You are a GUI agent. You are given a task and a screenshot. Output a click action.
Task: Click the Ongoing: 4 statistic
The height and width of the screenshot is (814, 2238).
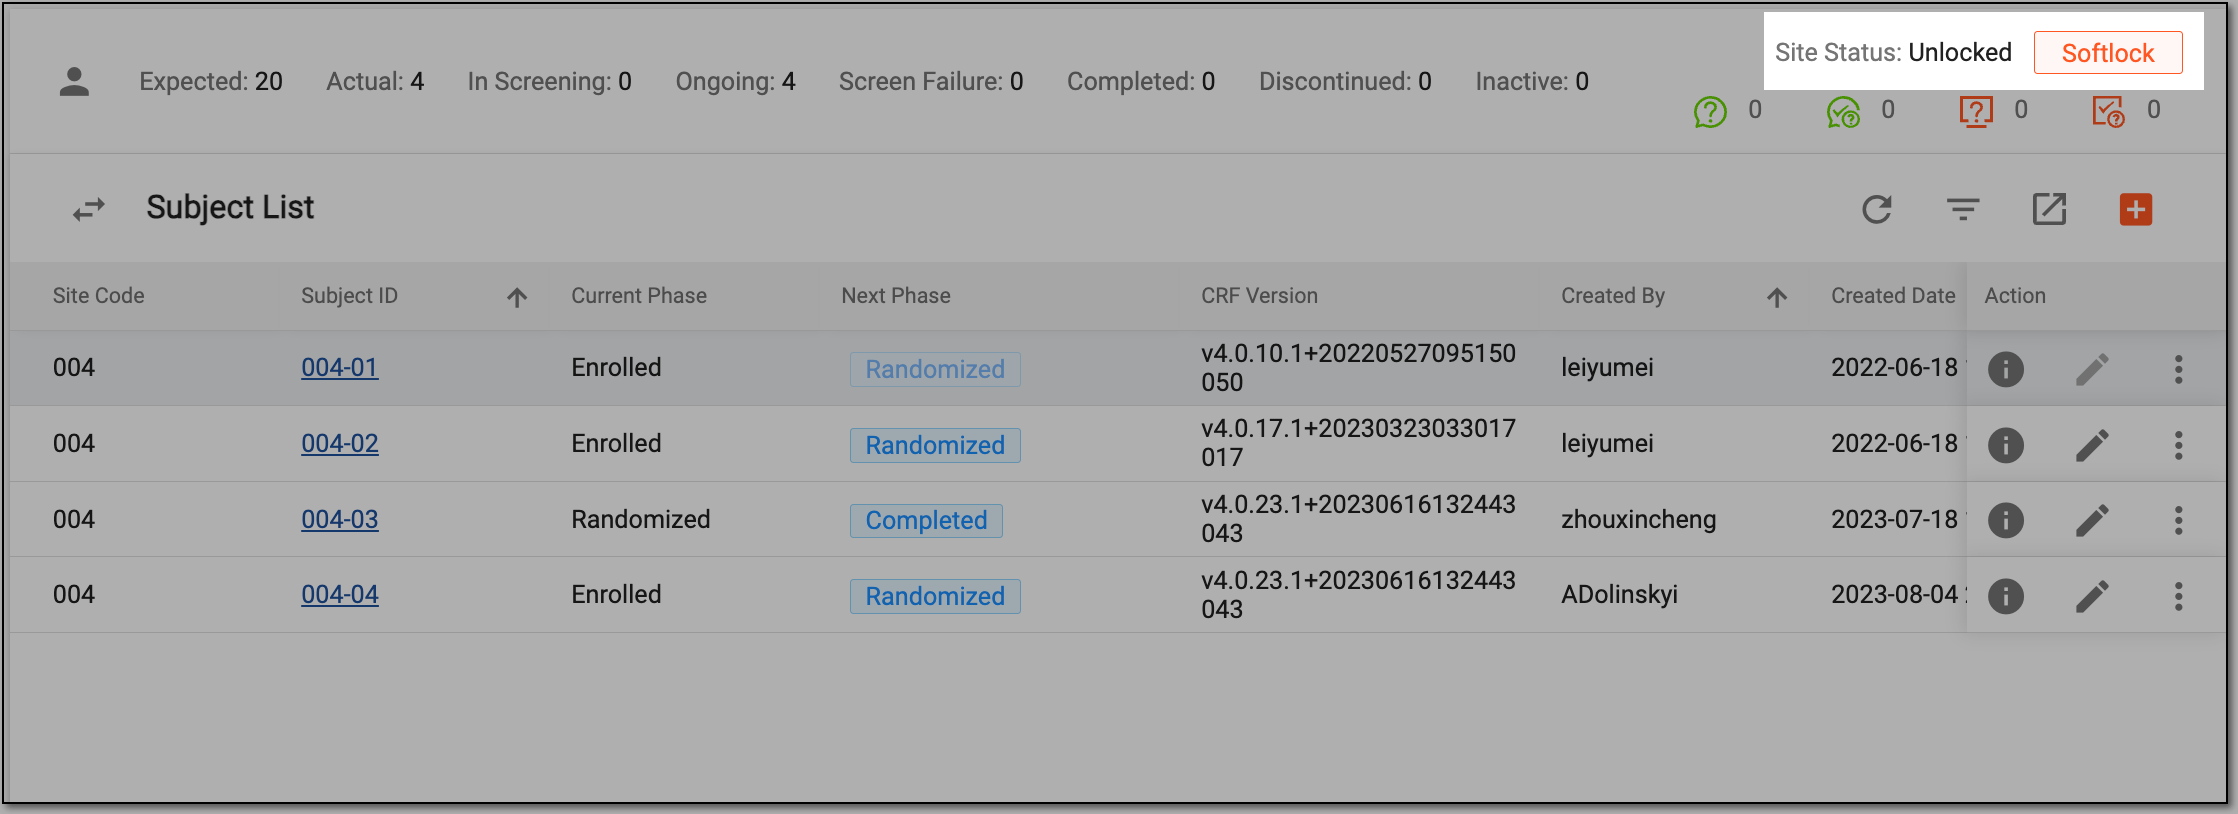736,82
